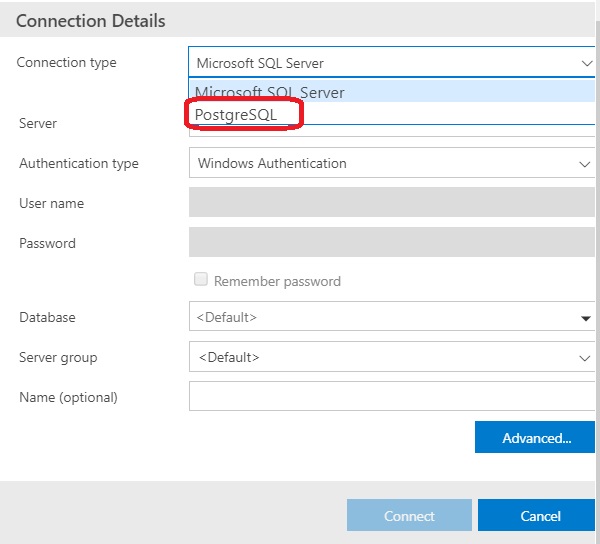
Task: Click the Advanced... button
Action: [536, 437]
